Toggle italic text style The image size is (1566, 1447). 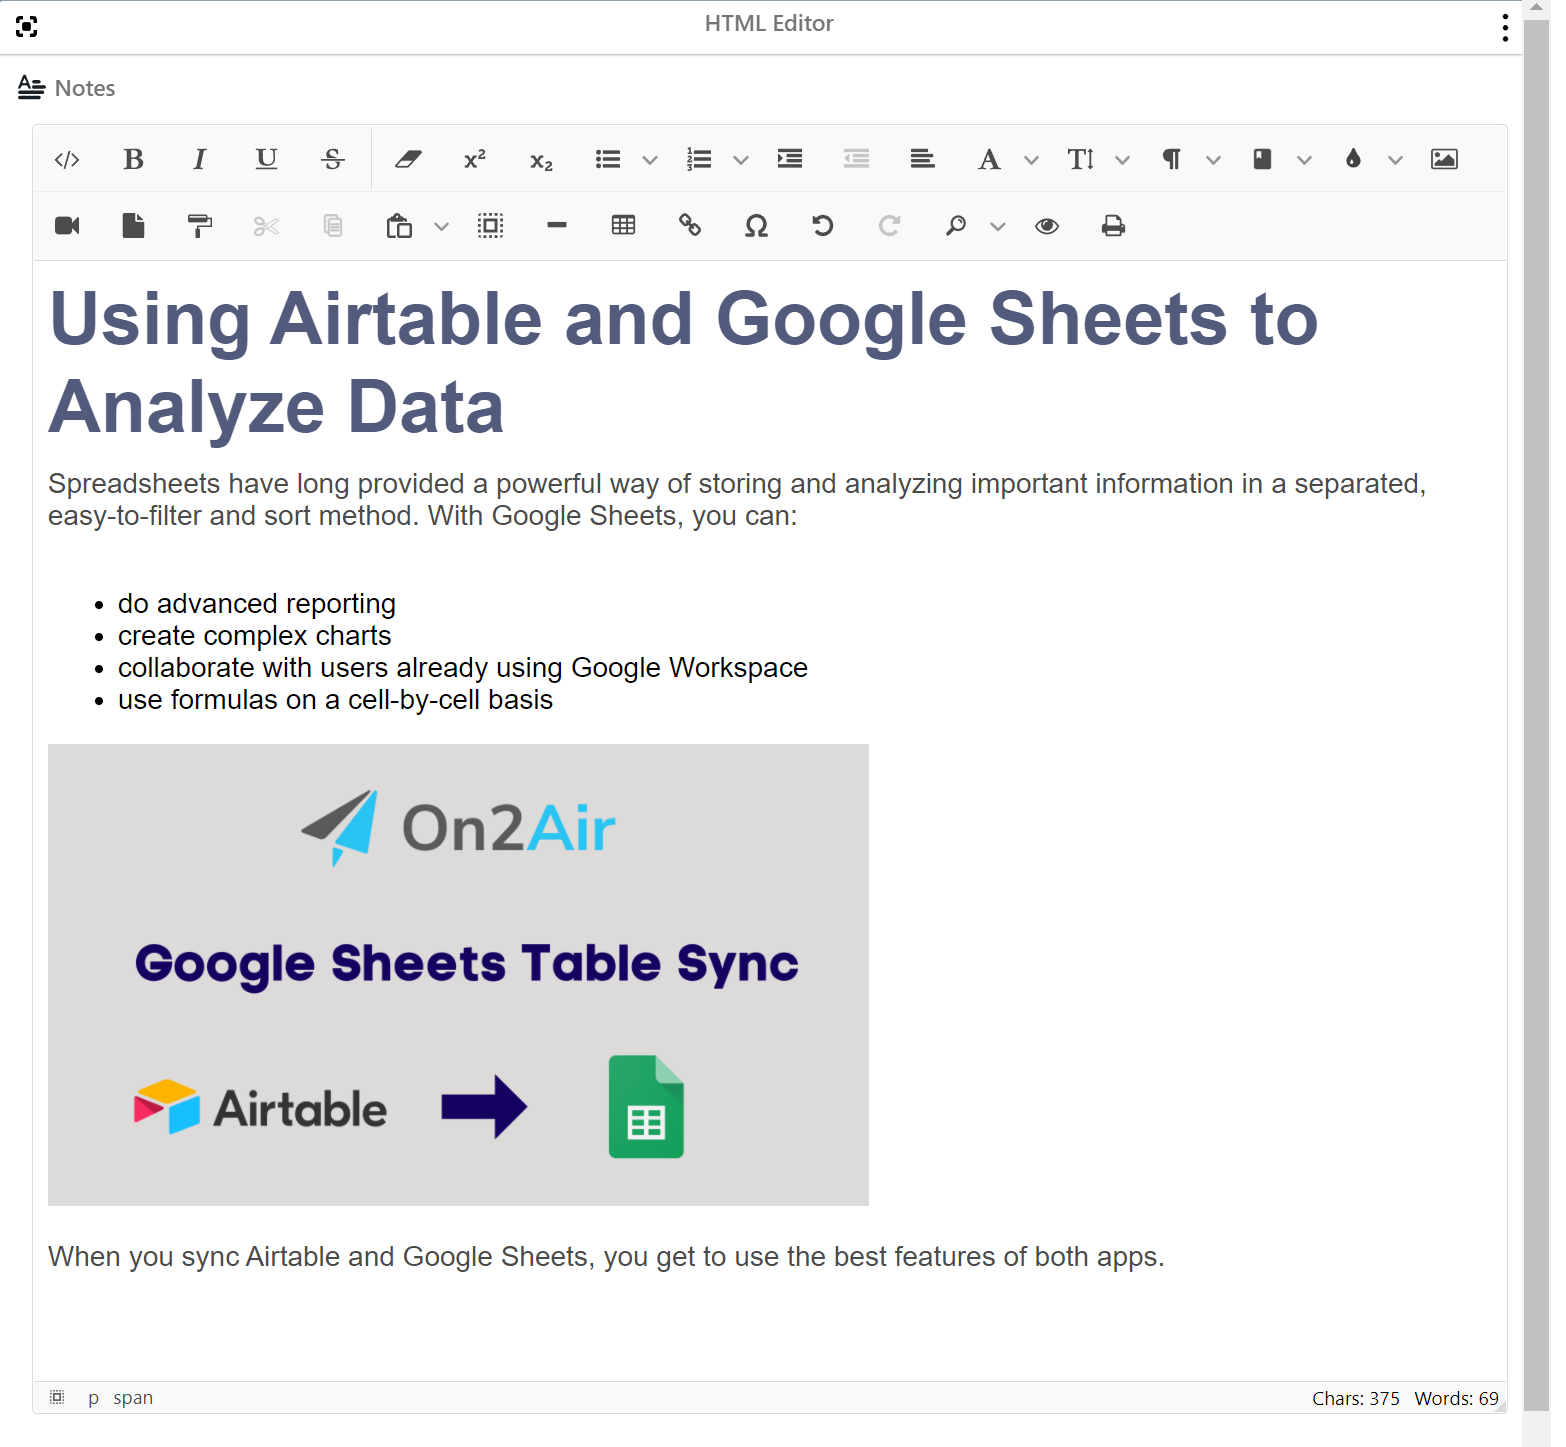tap(200, 160)
